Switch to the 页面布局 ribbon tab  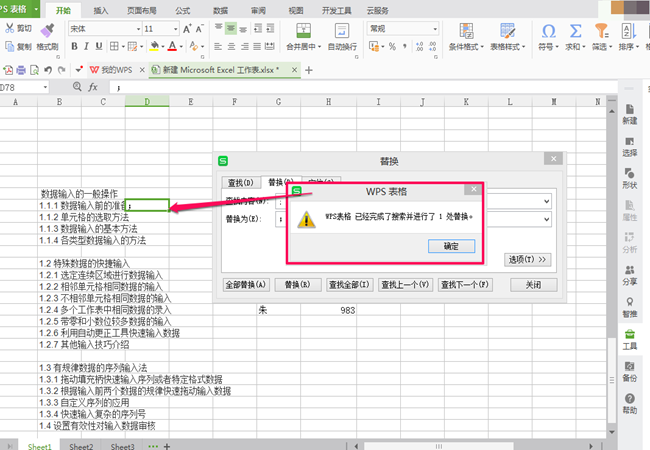pyautogui.click(x=141, y=10)
